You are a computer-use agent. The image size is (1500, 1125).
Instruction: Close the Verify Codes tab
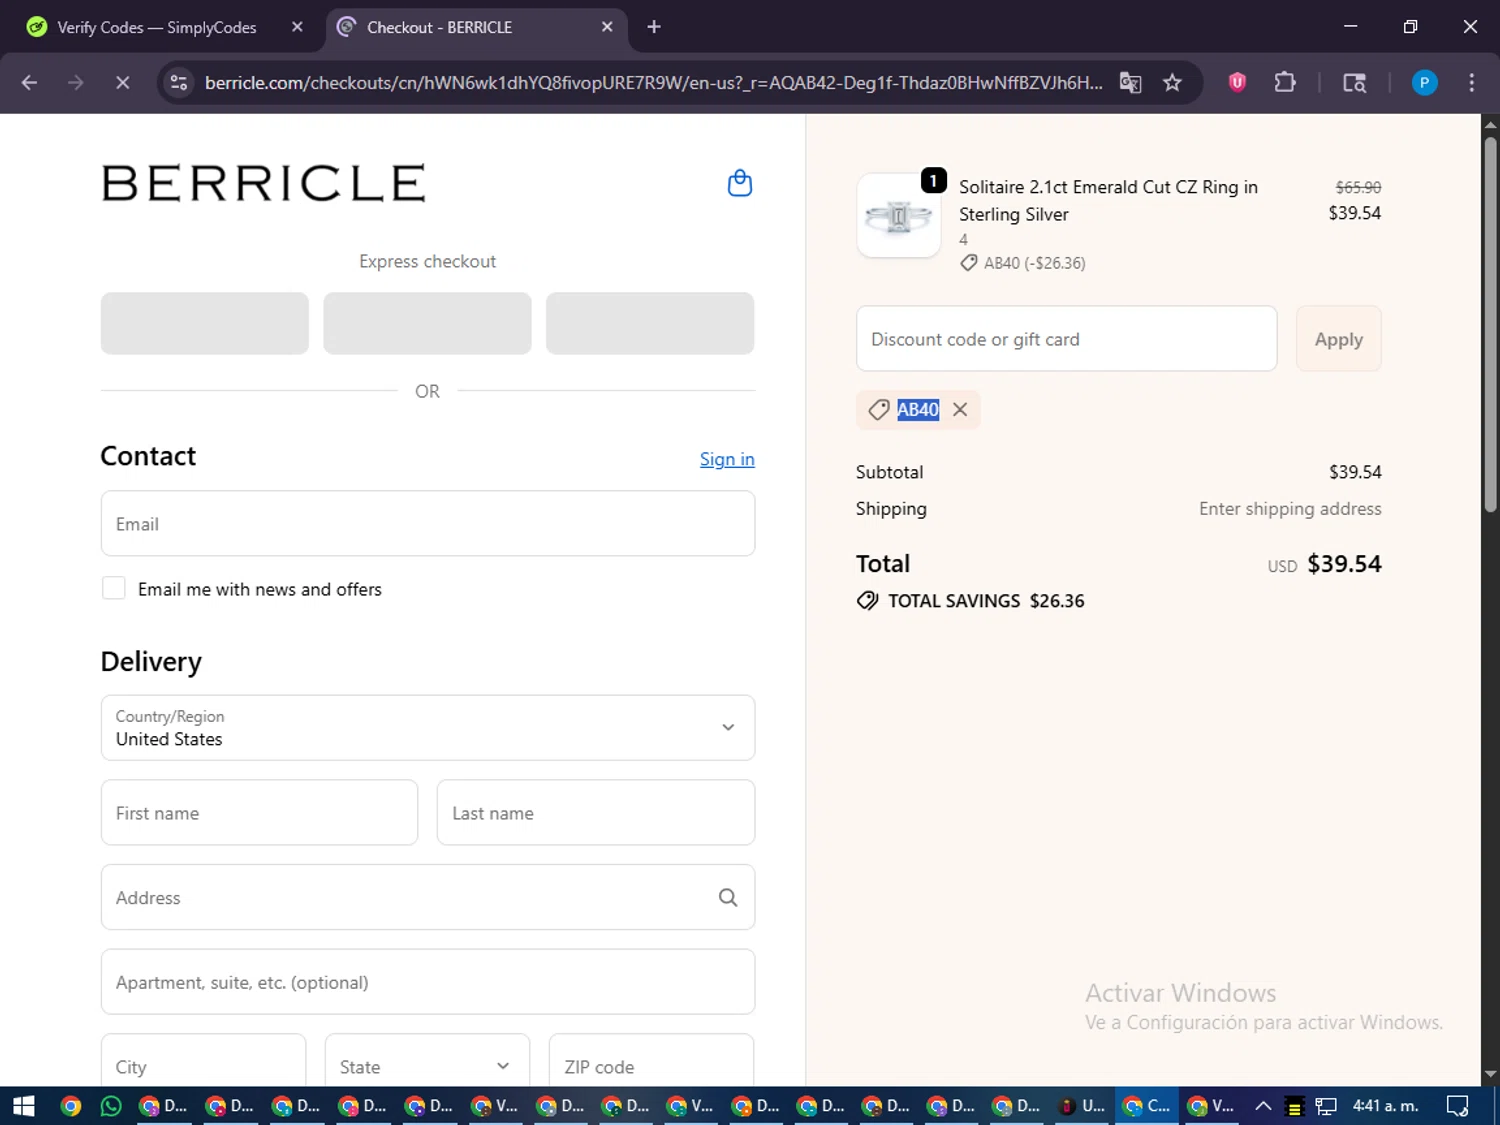(297, 27)
